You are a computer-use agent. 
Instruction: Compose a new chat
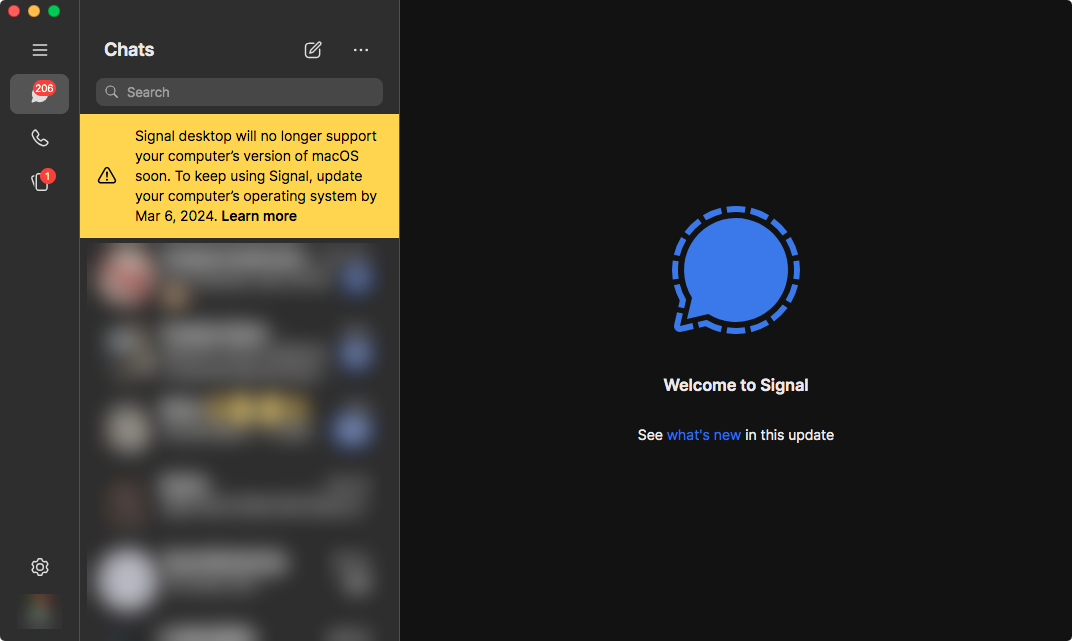click(x=312, y=50)
